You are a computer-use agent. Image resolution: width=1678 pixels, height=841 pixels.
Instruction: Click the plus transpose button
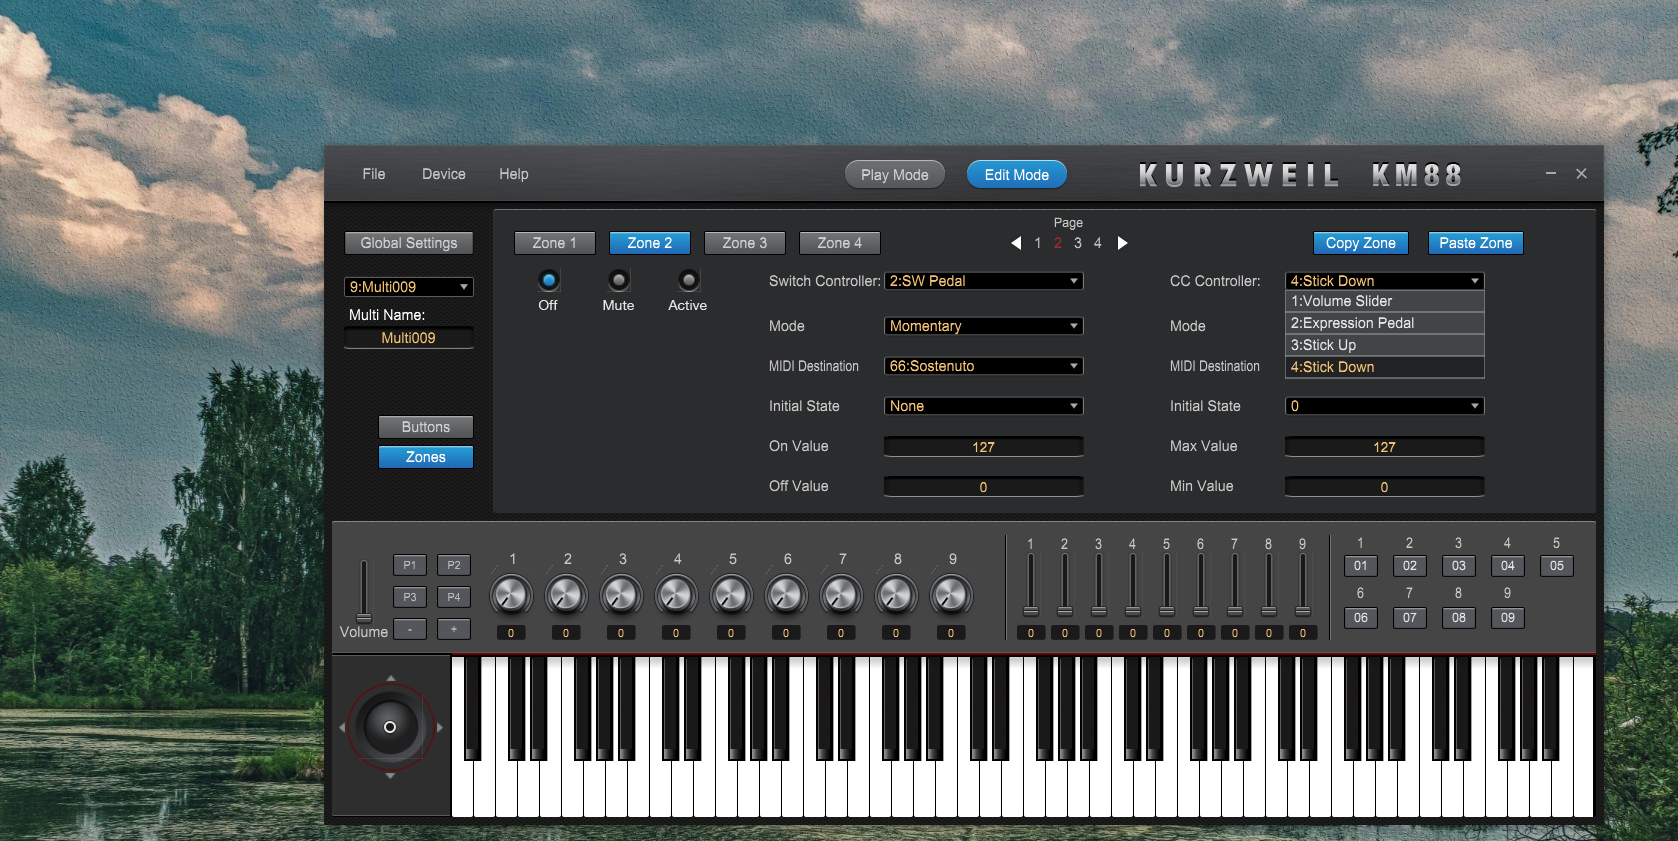point(454,629)
